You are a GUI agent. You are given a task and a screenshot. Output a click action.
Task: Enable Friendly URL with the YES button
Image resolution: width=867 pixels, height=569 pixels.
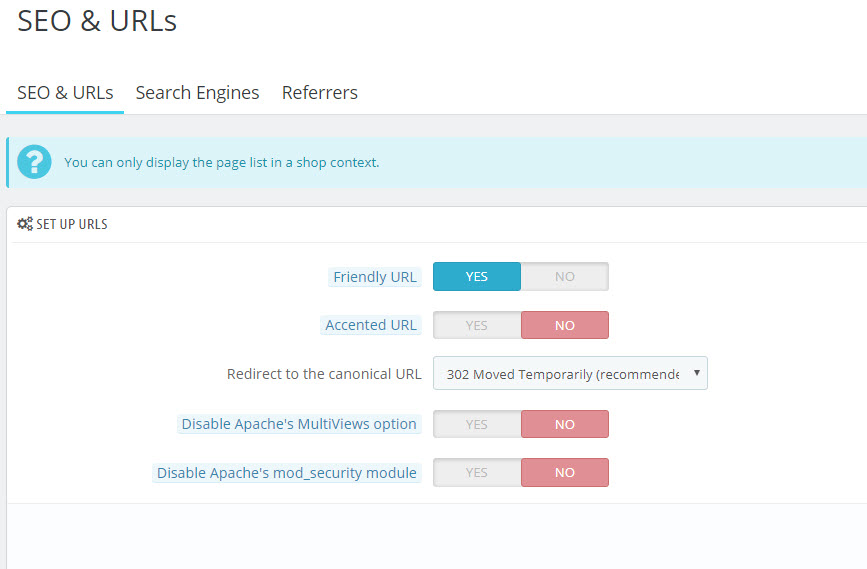(x=477, y=276)
